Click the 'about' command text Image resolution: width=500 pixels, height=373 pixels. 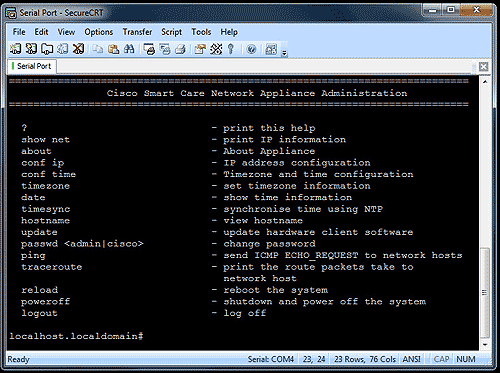click(x=36, y=151)
